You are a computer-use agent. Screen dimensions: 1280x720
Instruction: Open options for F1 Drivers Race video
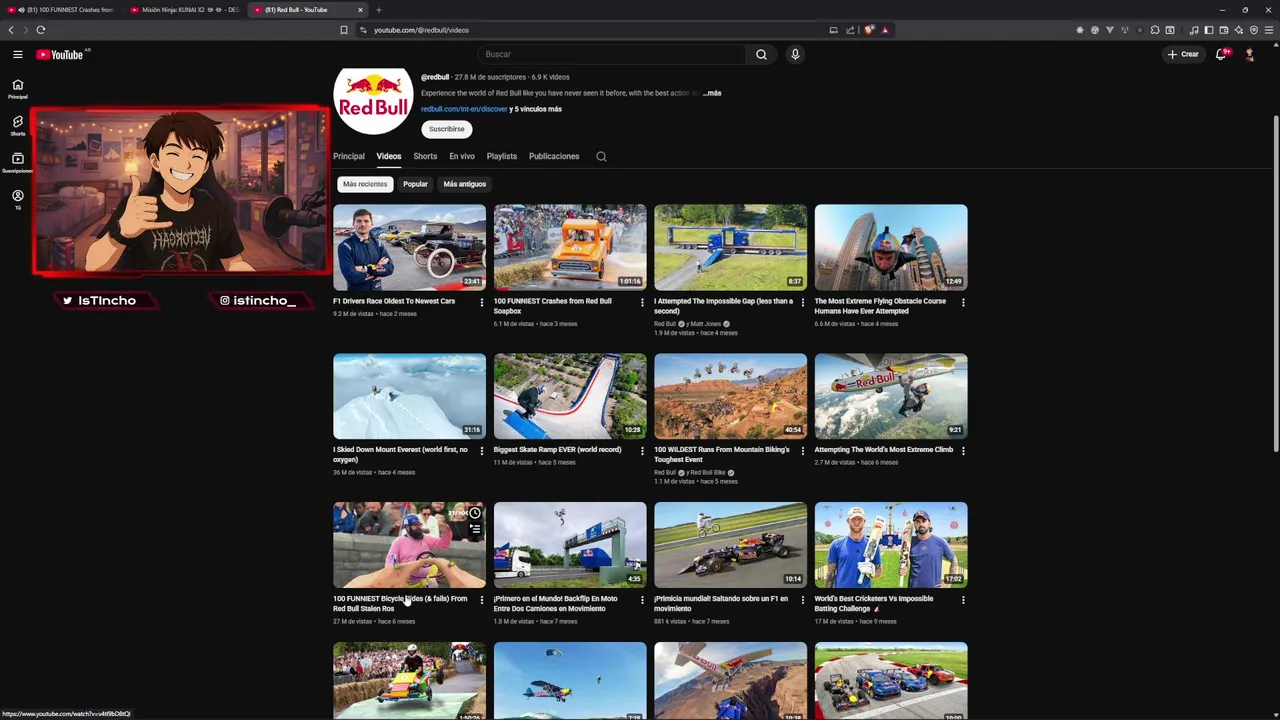point(482,302)
